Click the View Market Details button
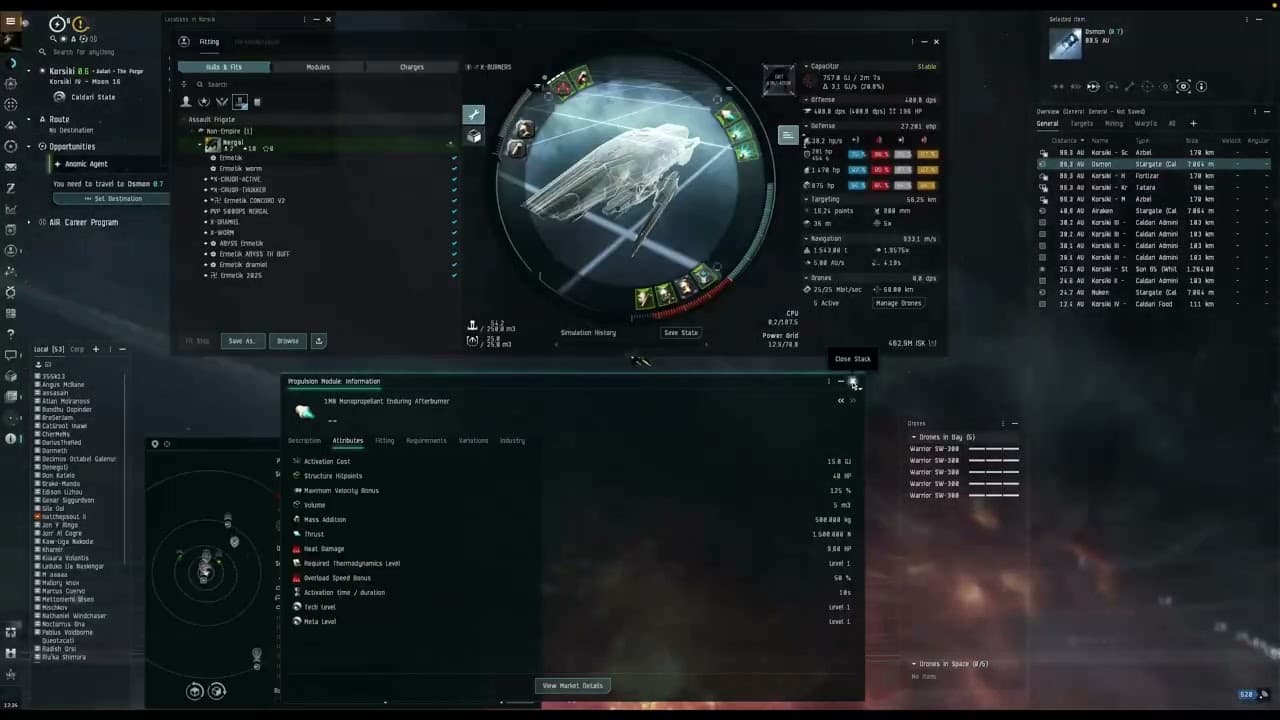This screenshot has width=1280, height=720. 573,686
